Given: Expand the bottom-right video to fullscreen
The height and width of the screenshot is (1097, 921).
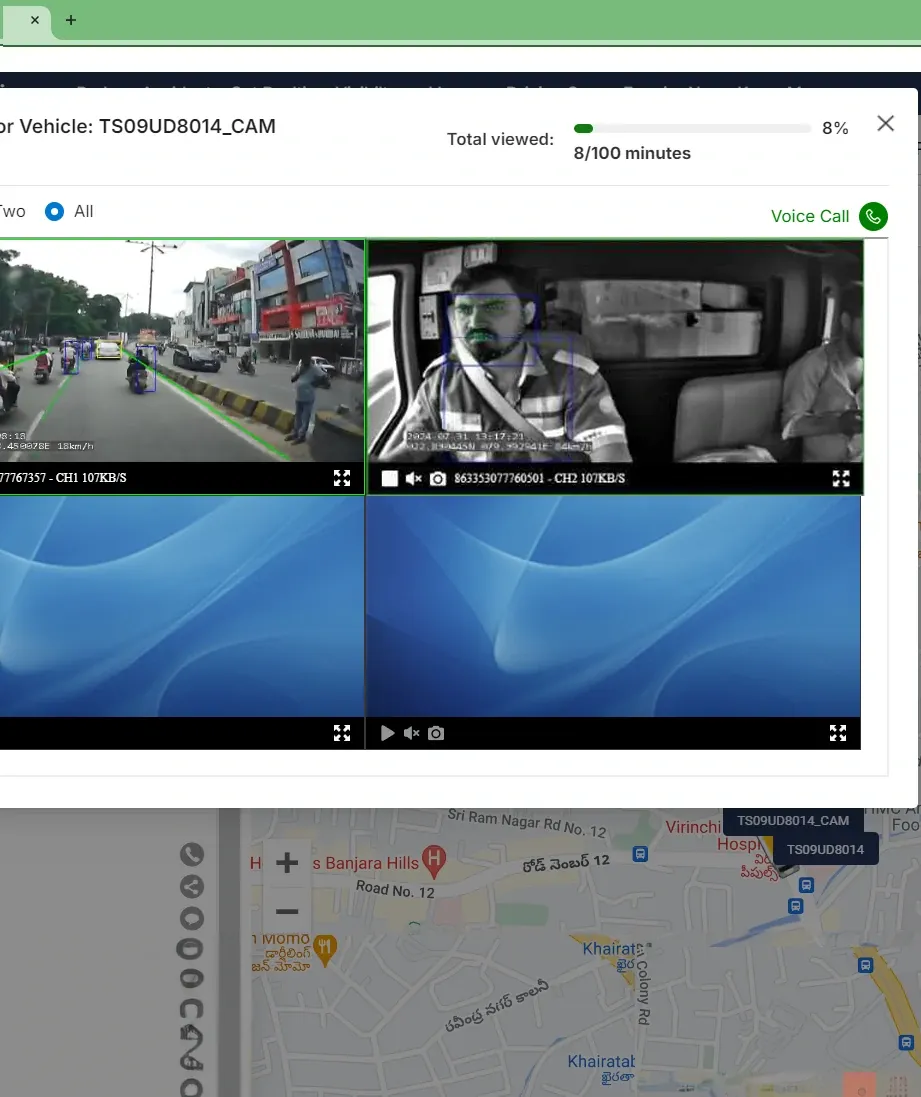Looking at the screenshot, I should (838, 733).
